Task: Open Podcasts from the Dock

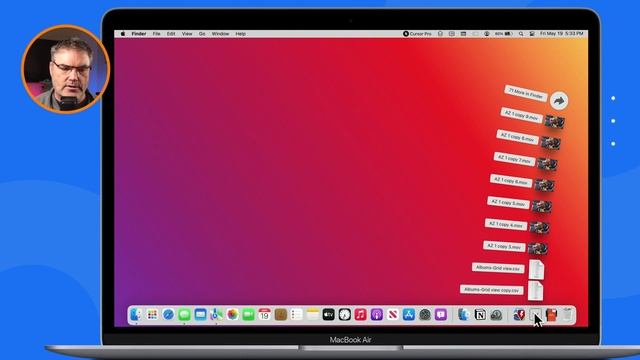Action: point(377,315)
